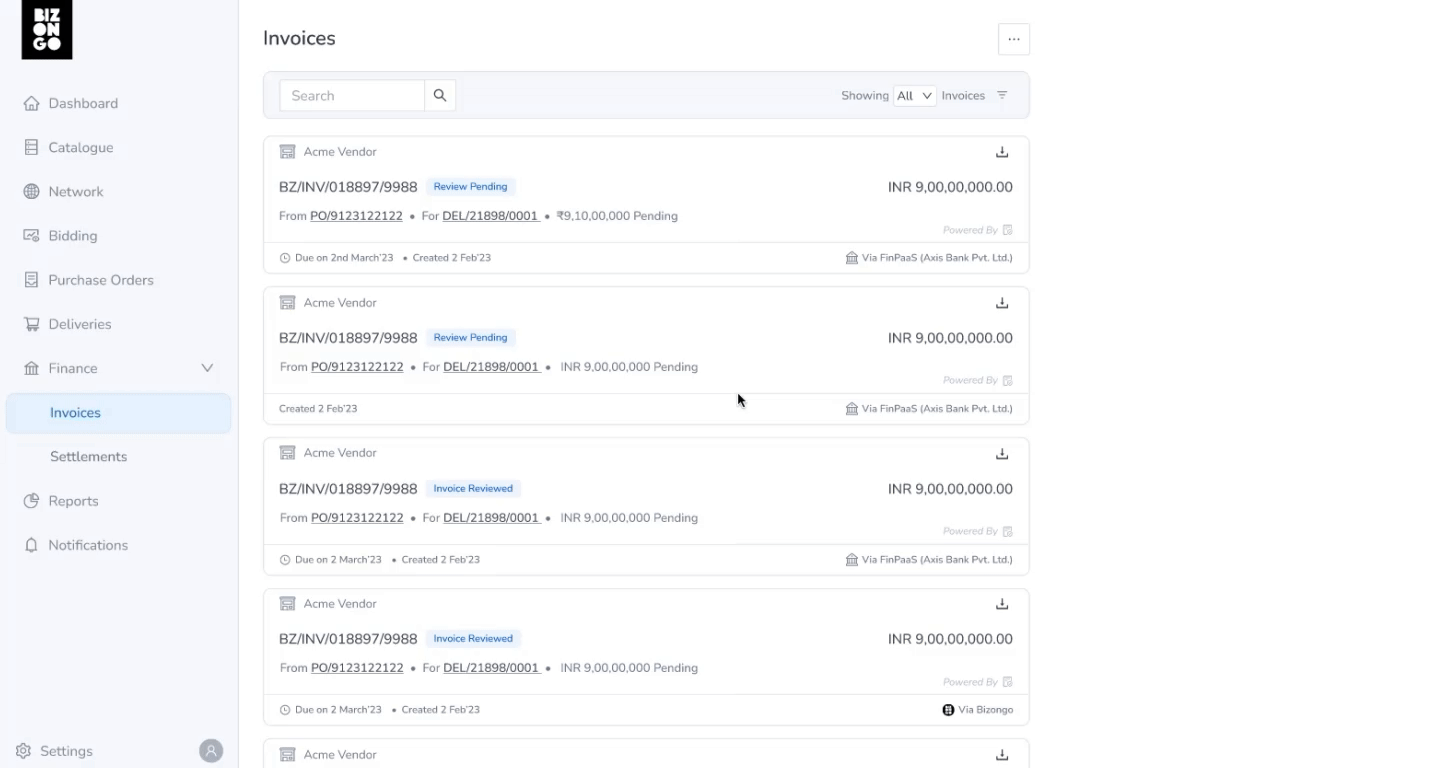
Task: Click the search magnifier icon
Action: point(440,96)
